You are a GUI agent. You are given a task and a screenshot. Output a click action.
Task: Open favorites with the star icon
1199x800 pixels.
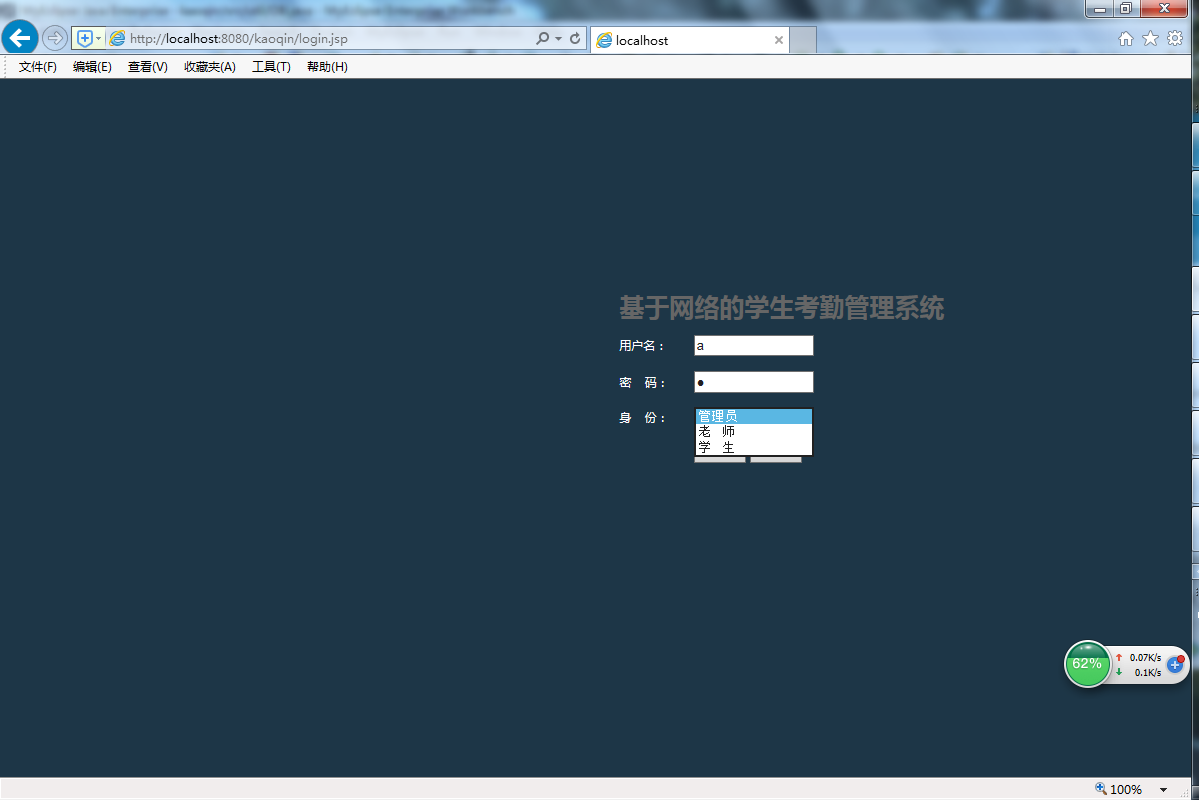pos(1150,39)
